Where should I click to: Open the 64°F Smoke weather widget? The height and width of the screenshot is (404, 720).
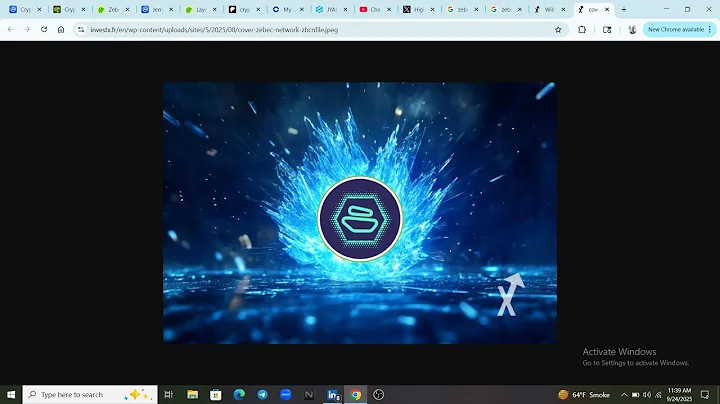[x=584, y=394]
